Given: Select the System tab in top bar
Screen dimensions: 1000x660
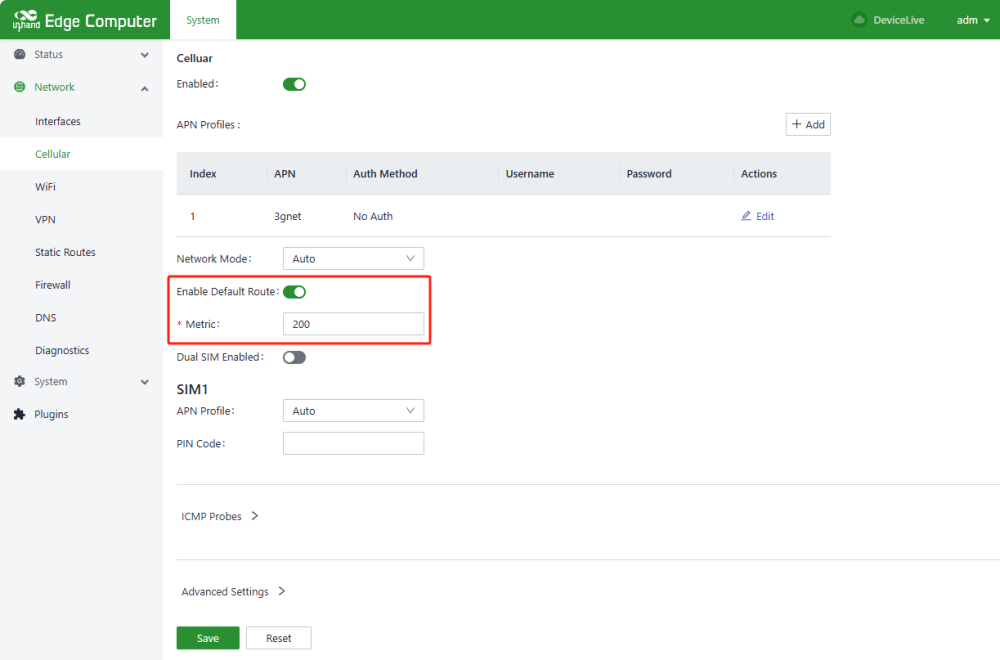Looking at the screenshot, I should pos(203,20).
